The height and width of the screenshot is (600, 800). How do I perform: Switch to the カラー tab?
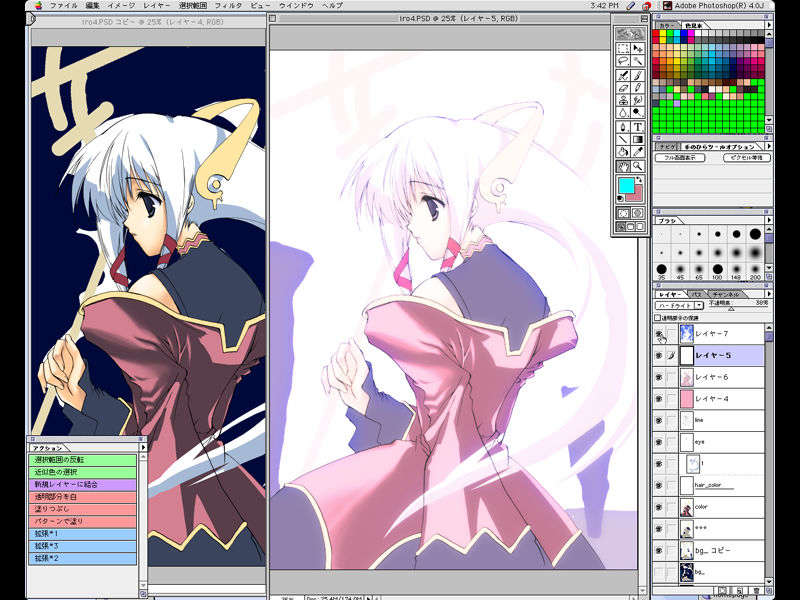click(x=666, y=25)
